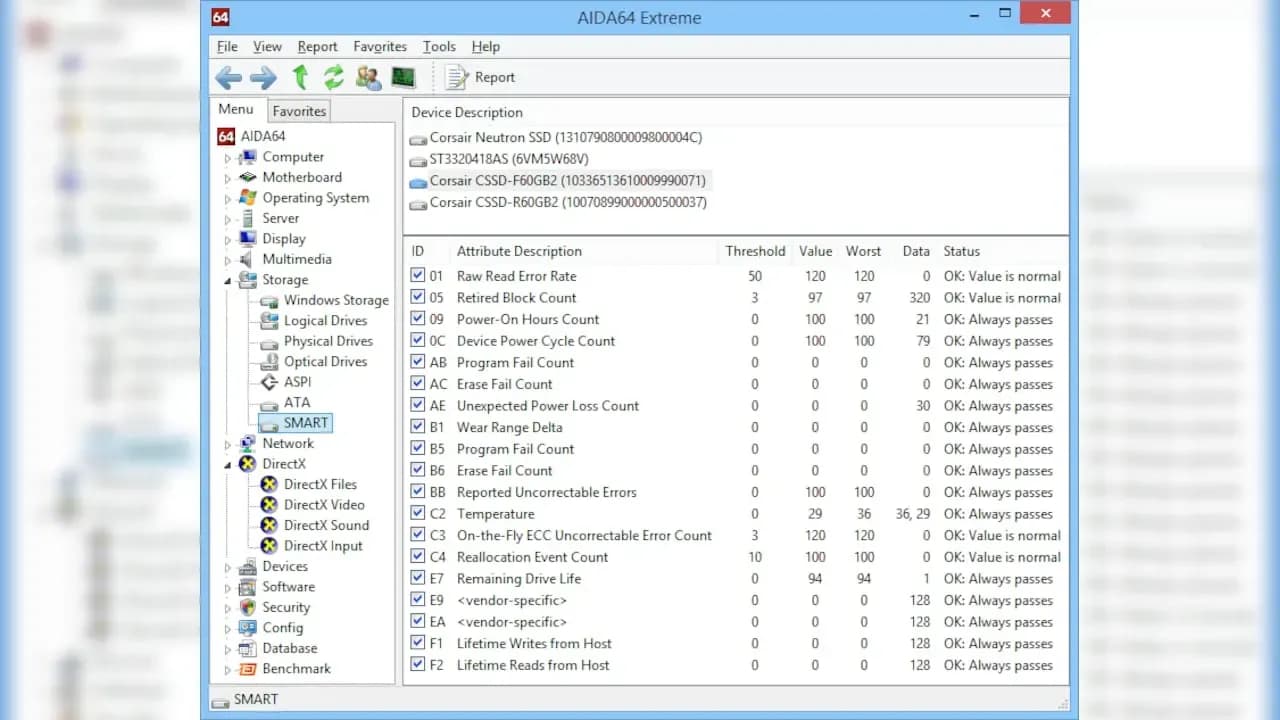Open the Benchmark tree icon
Image resolution: width=1280 pixels, height=720 pixels.
[247, 669]
